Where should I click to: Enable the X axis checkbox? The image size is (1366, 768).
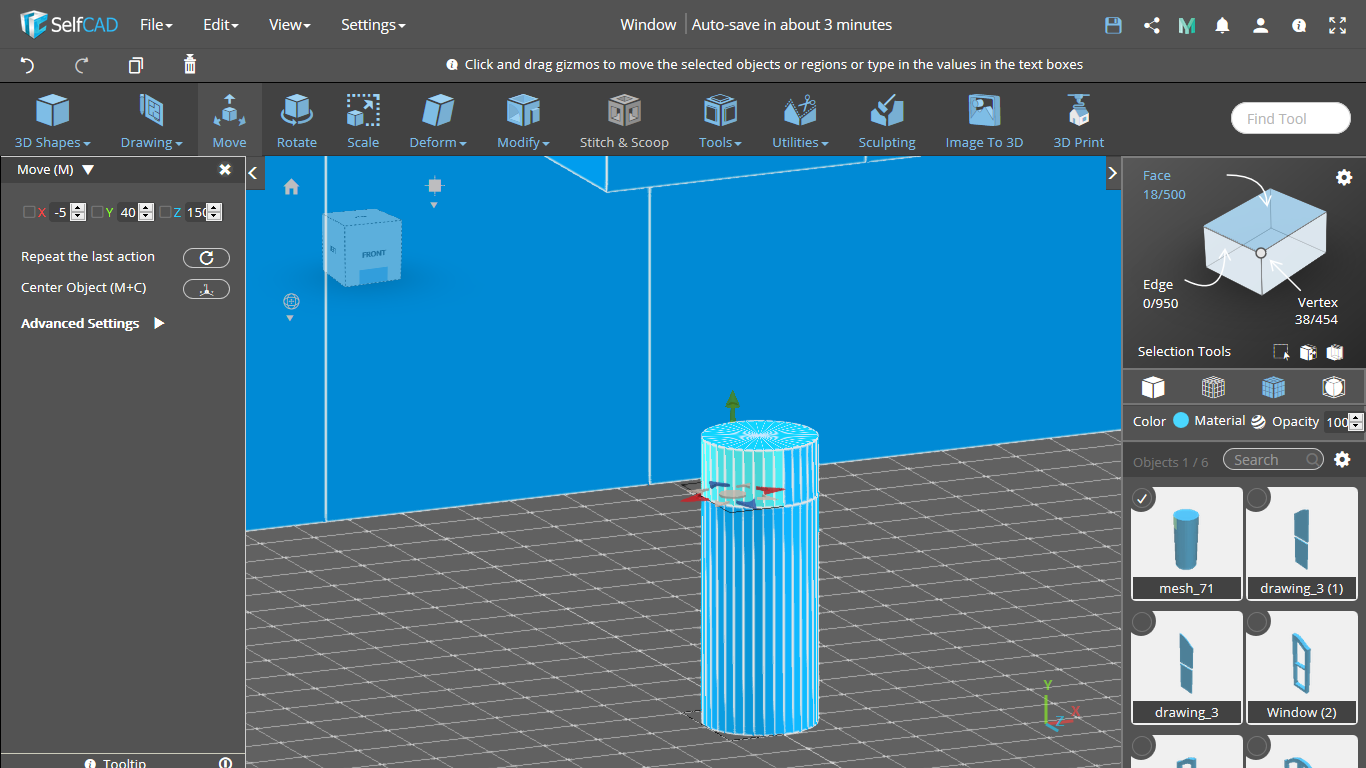[x=29, y=212]
